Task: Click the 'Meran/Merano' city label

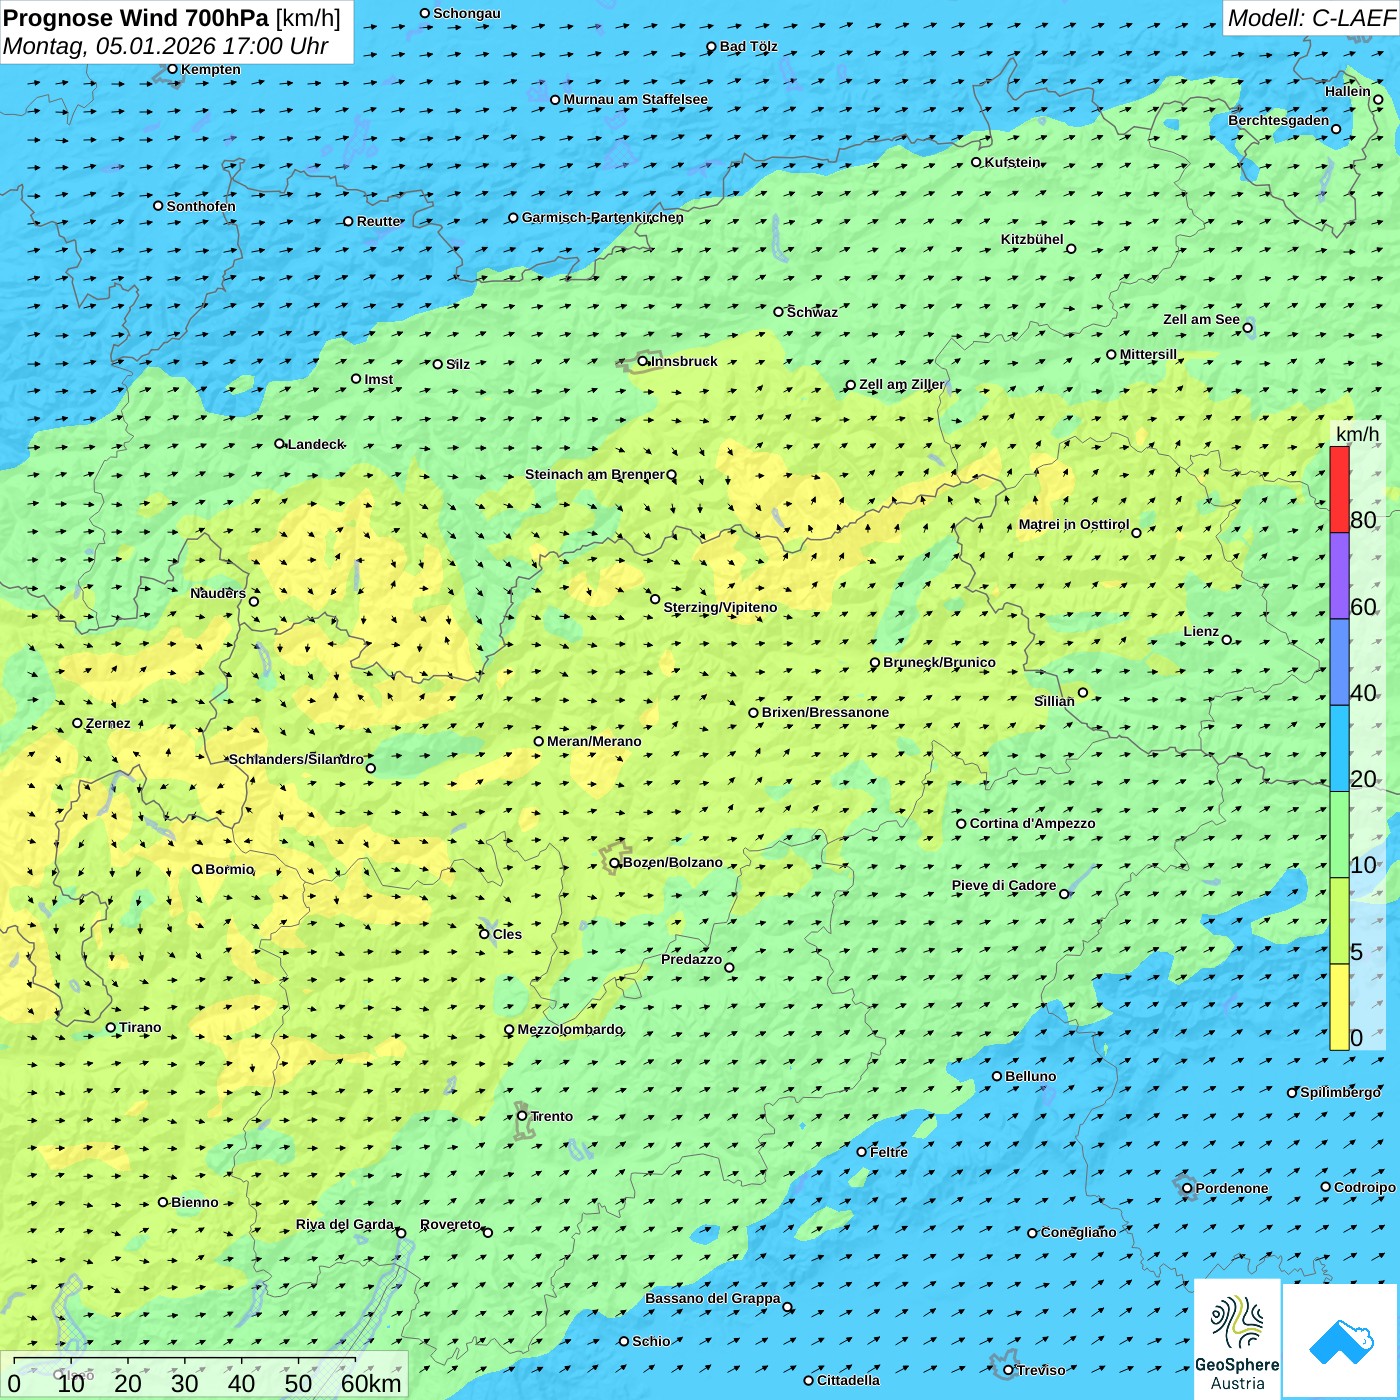Action: pyautogui.click(x=594, y=741)
